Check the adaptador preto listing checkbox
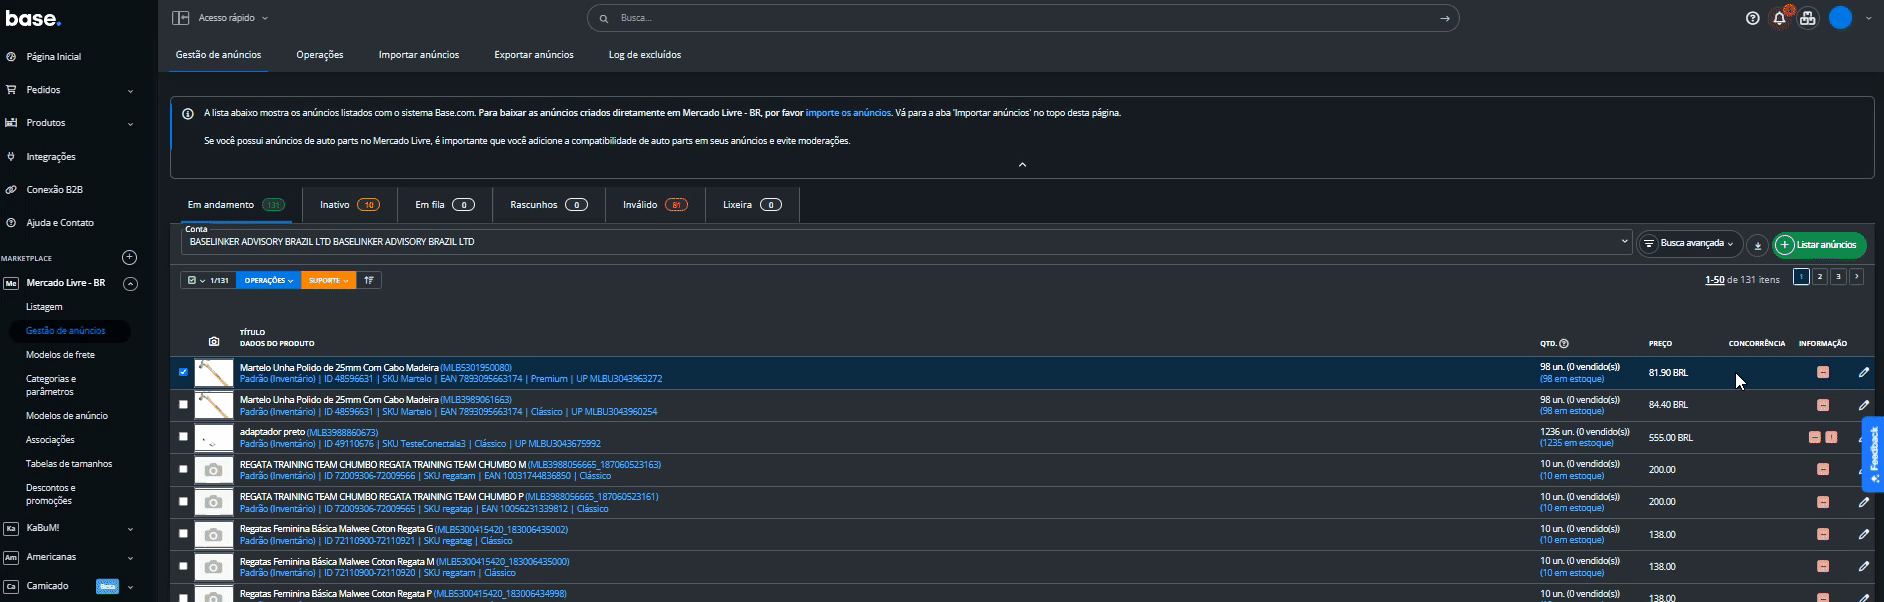Screen dimensions: 1884x602 click(183, 437)
